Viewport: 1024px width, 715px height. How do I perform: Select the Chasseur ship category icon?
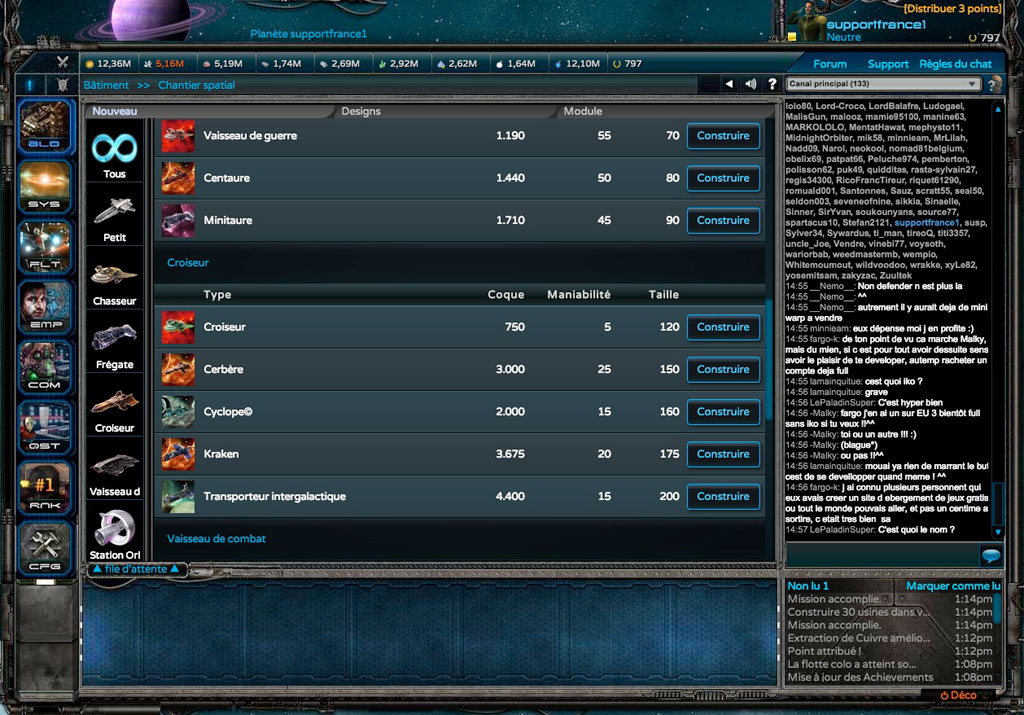pyautogui.click(x=114, y=283)
